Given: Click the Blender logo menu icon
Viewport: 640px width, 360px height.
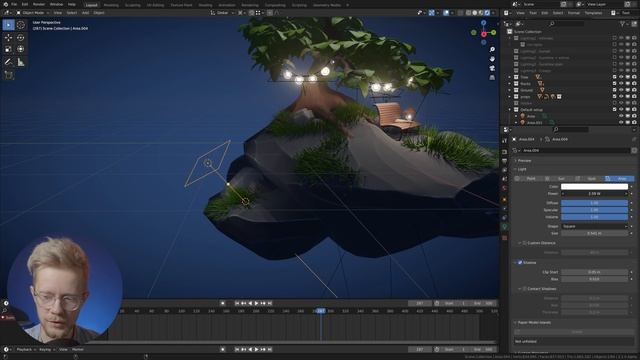Looking at the screenshot, I should point(5,4).
